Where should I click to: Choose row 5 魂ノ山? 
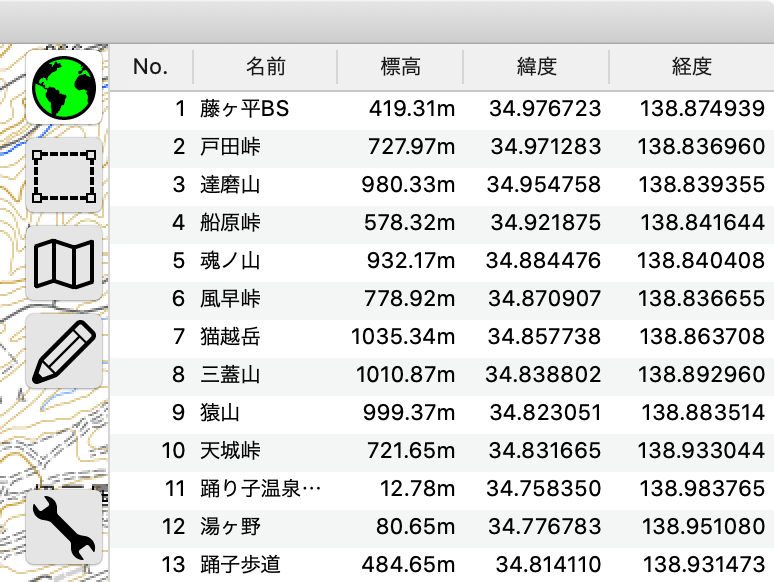click(x=442, y=261)
